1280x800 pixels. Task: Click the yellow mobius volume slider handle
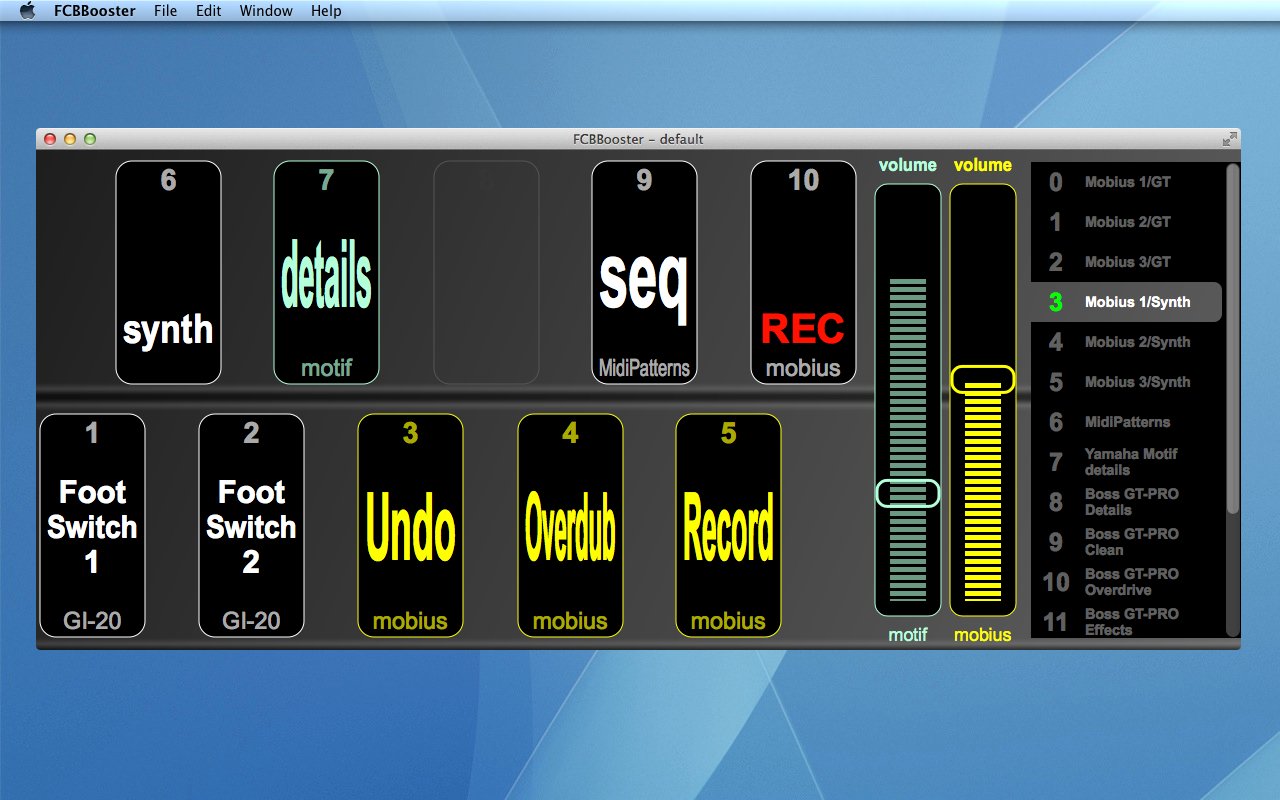click(x=983, y=379)
